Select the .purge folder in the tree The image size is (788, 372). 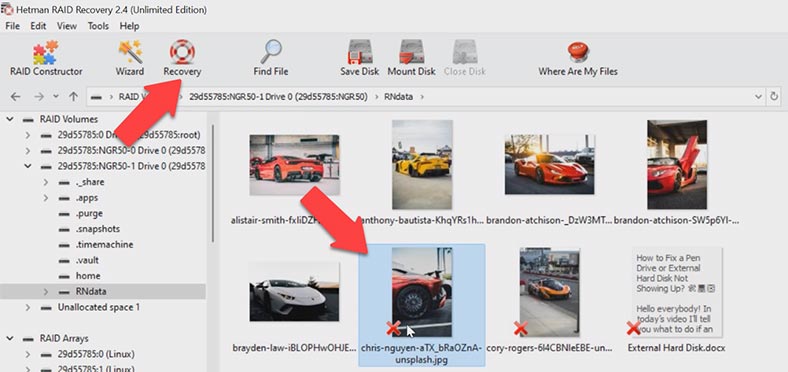click(x=89, y=213)
